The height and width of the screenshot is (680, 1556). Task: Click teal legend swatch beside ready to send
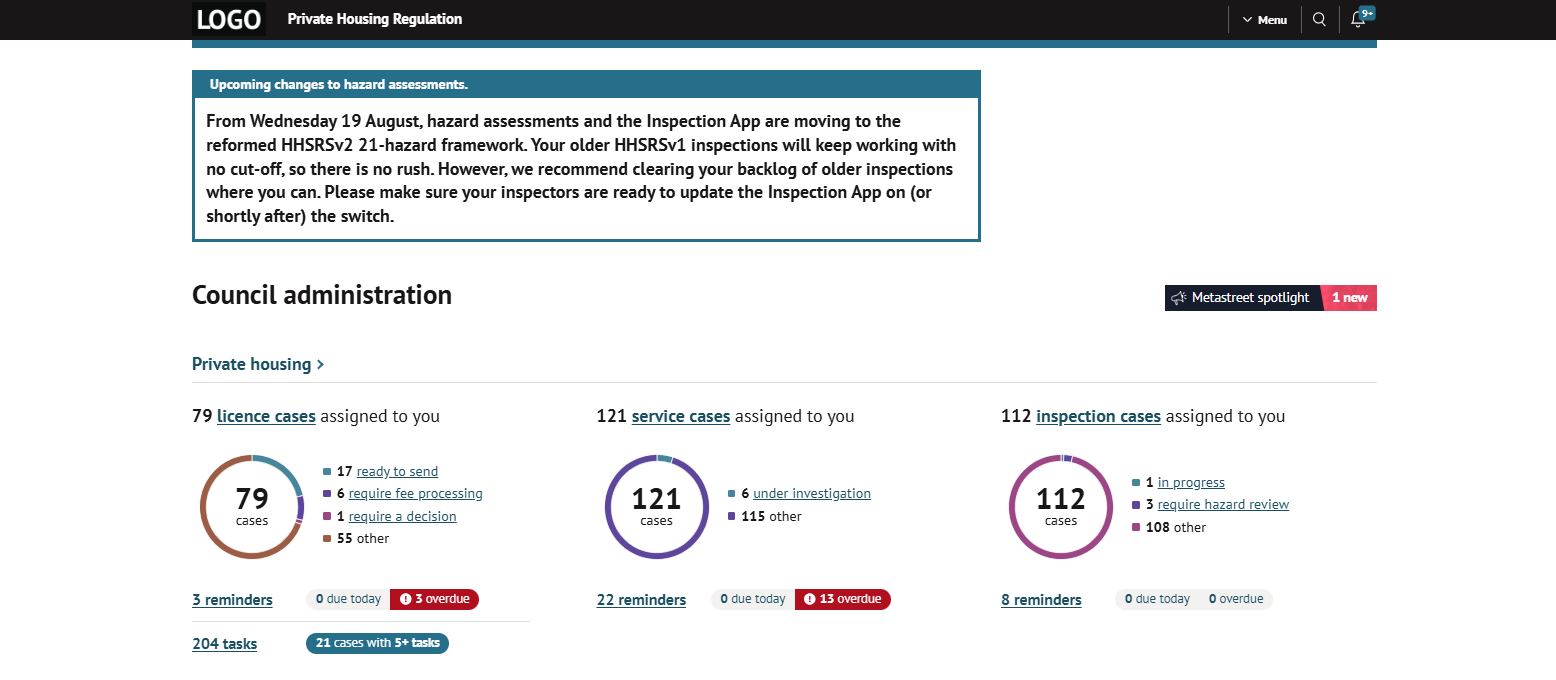[327, 472]
